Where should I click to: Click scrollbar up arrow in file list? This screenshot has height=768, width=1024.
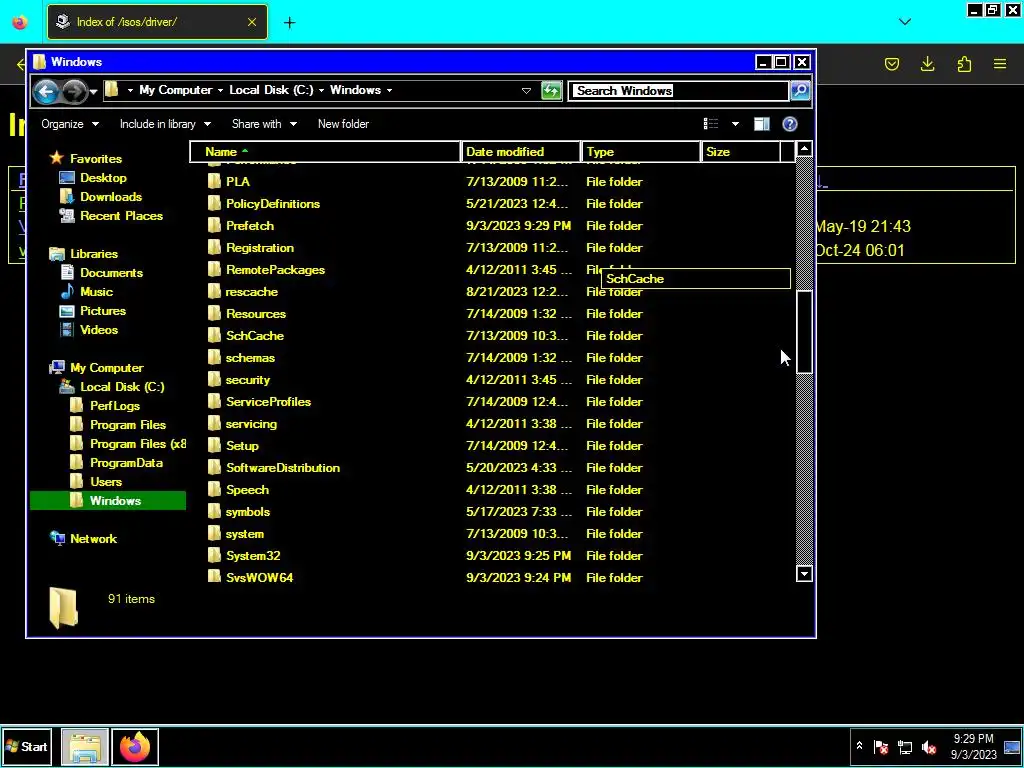pyautogui.click(x=805, y=150)
